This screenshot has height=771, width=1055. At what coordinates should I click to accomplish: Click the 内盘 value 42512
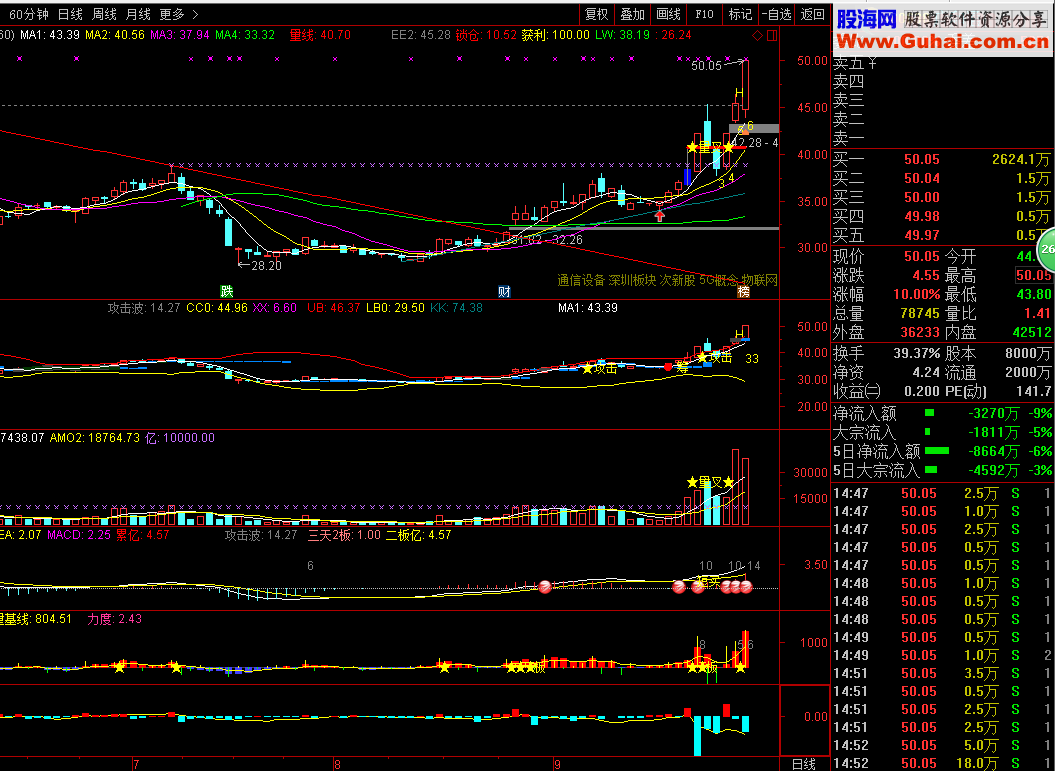(x=1031, y=332)
